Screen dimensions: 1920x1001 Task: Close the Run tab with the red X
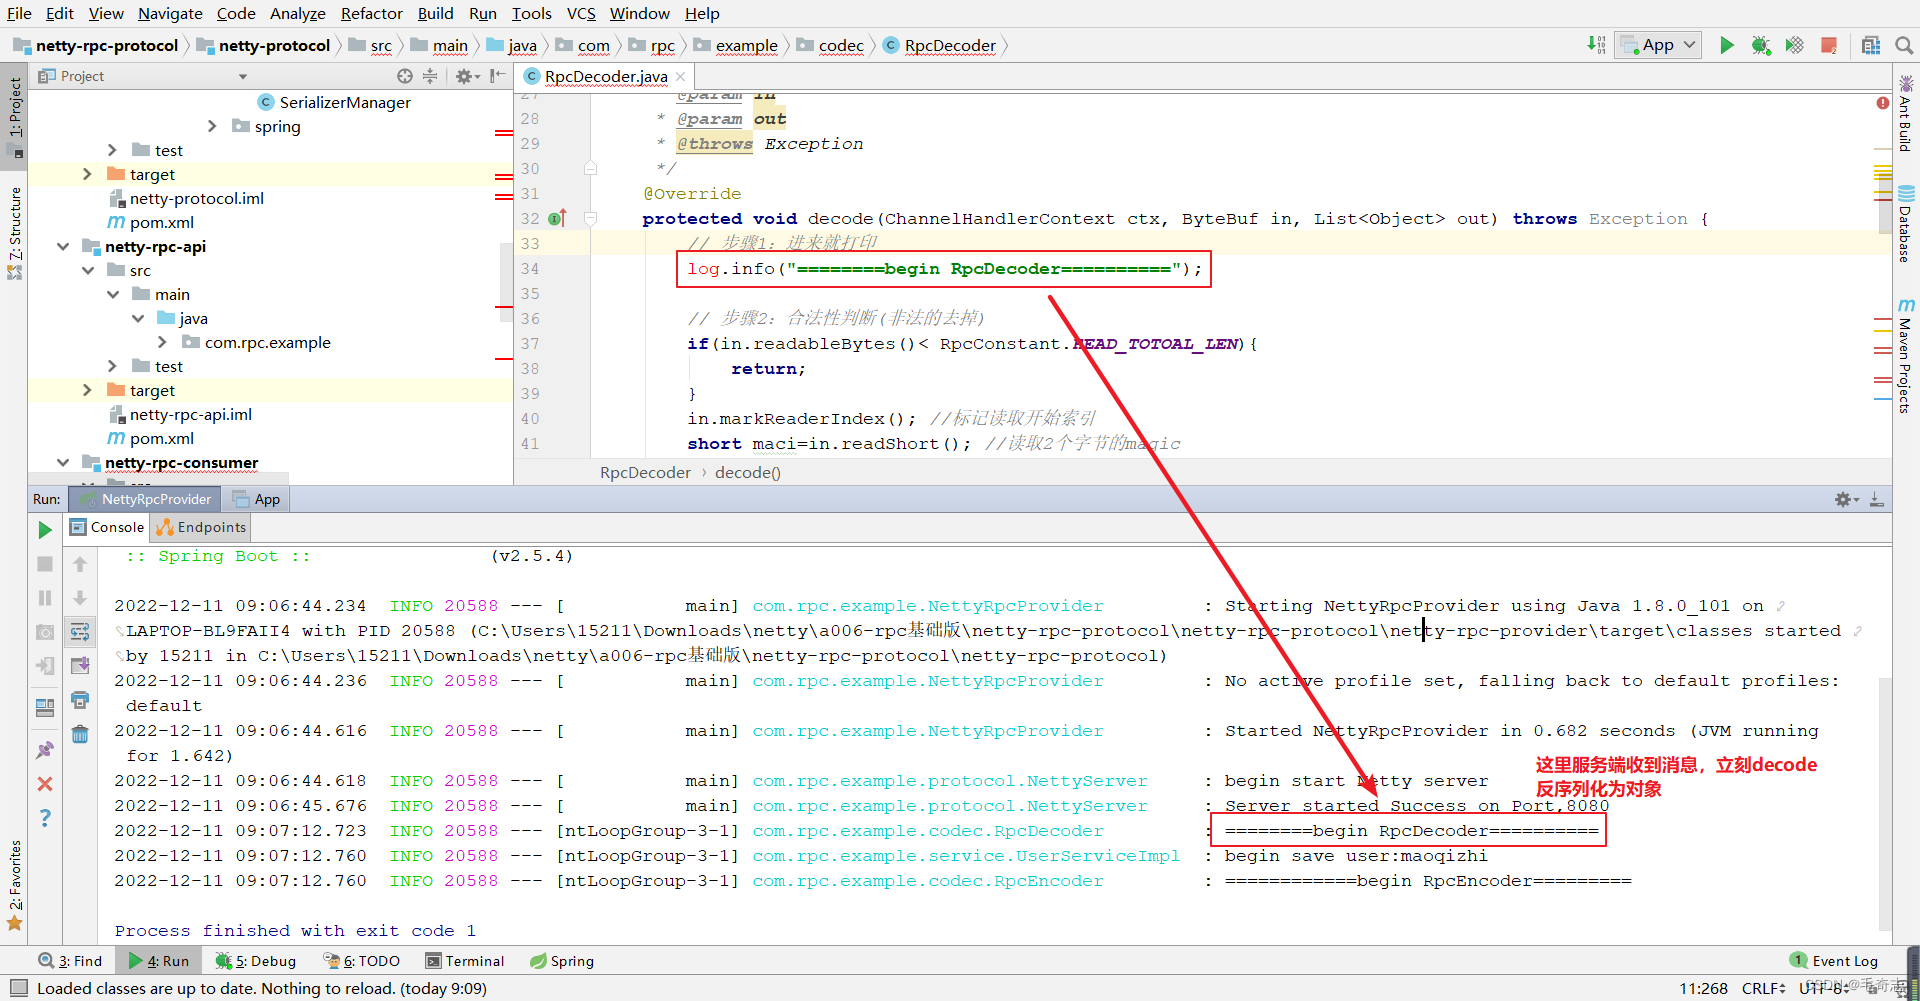(45, 784)
